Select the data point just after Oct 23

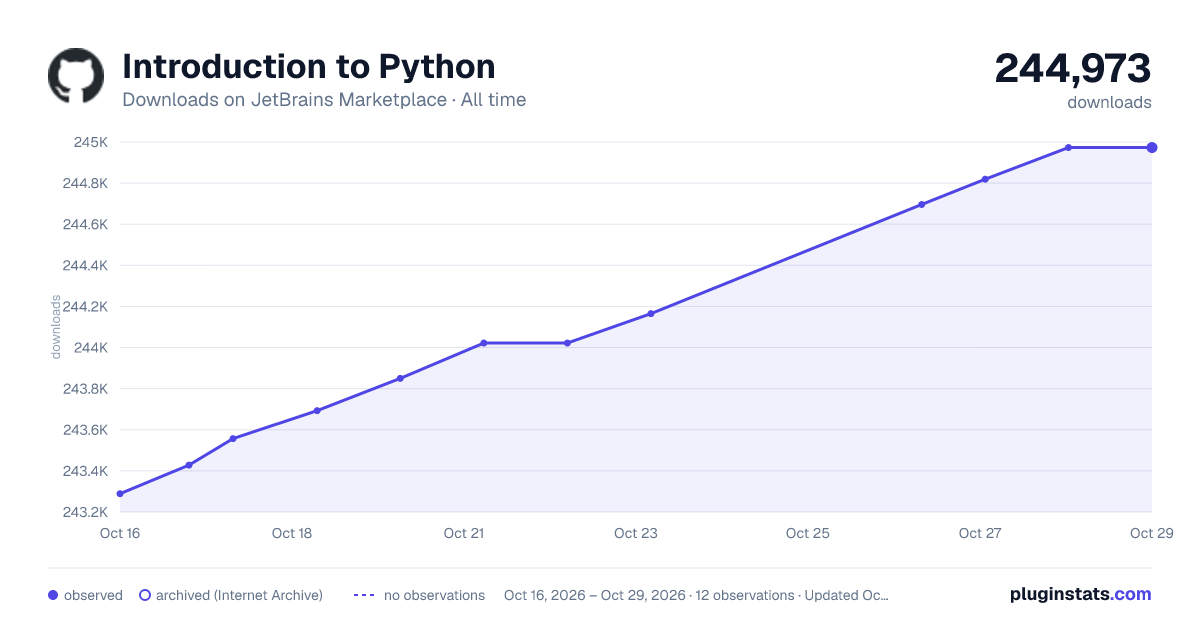point(651,314)
